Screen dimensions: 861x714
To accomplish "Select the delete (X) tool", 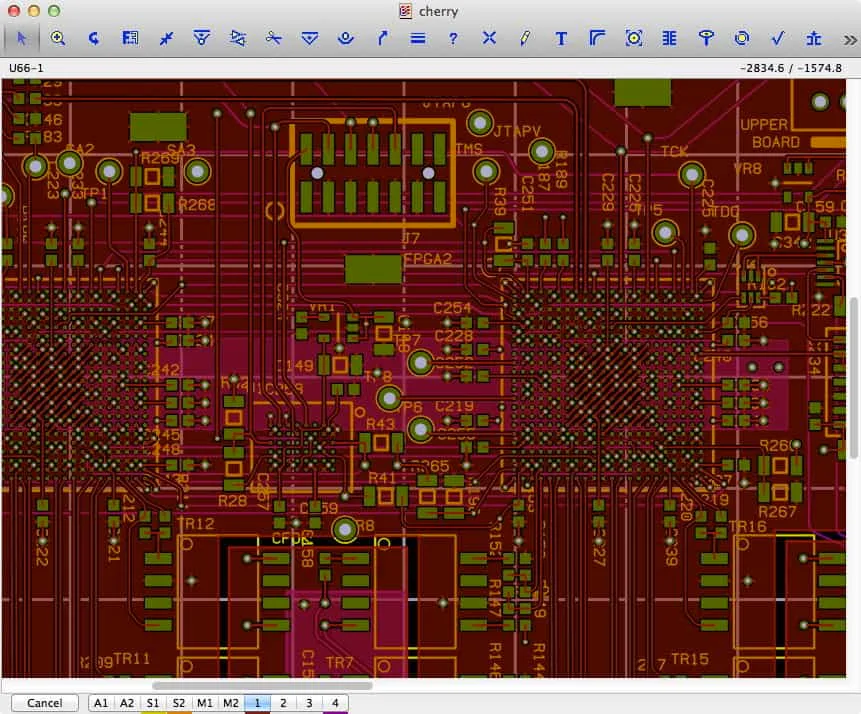I will coord(489,38).
